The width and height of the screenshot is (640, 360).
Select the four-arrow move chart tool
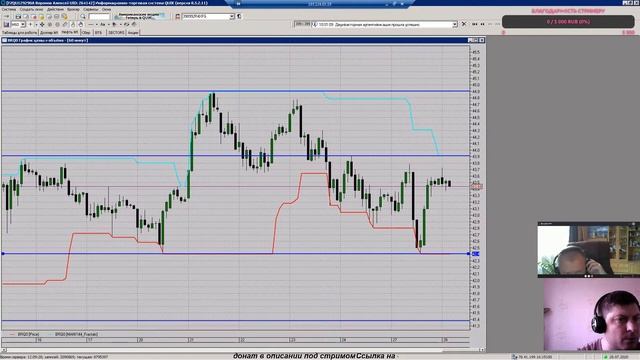tap(42, 24)
